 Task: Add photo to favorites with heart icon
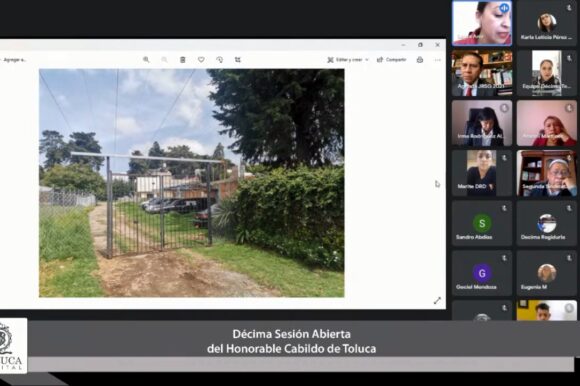(x=201, y=60)
